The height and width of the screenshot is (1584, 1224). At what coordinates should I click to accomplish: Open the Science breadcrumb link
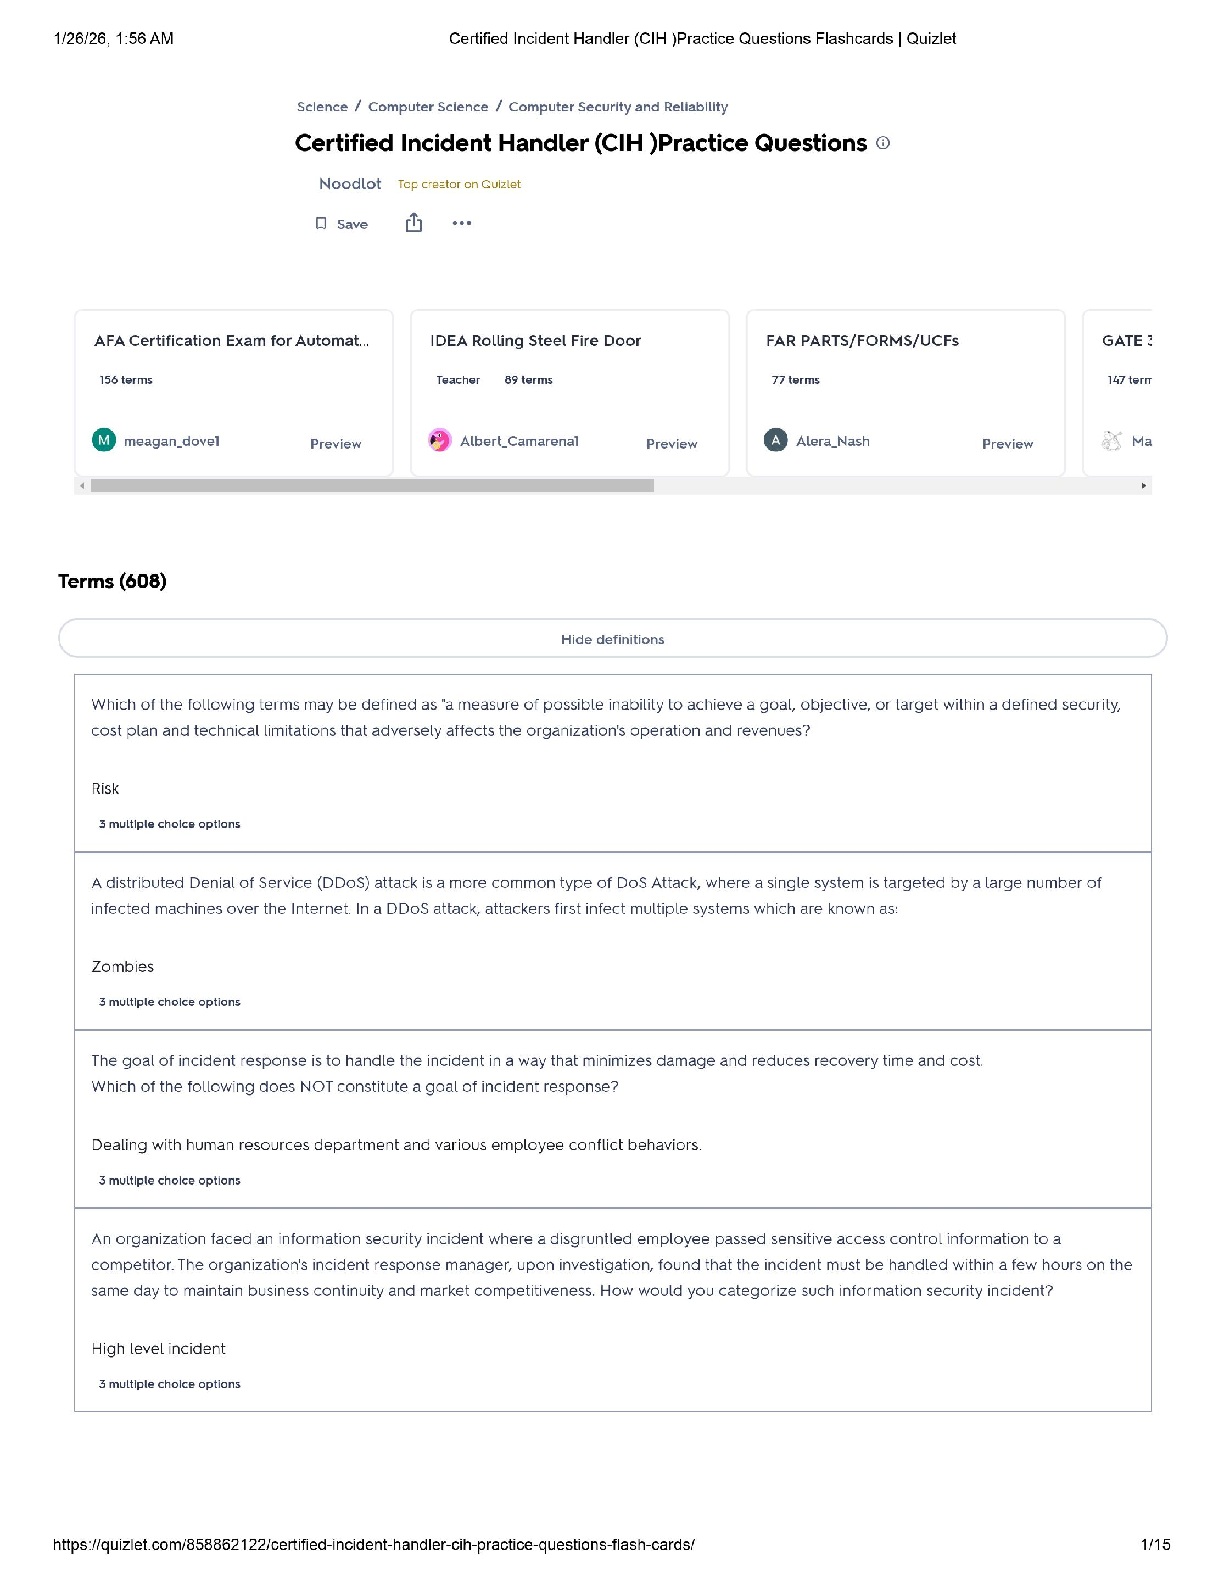[322, 107]
